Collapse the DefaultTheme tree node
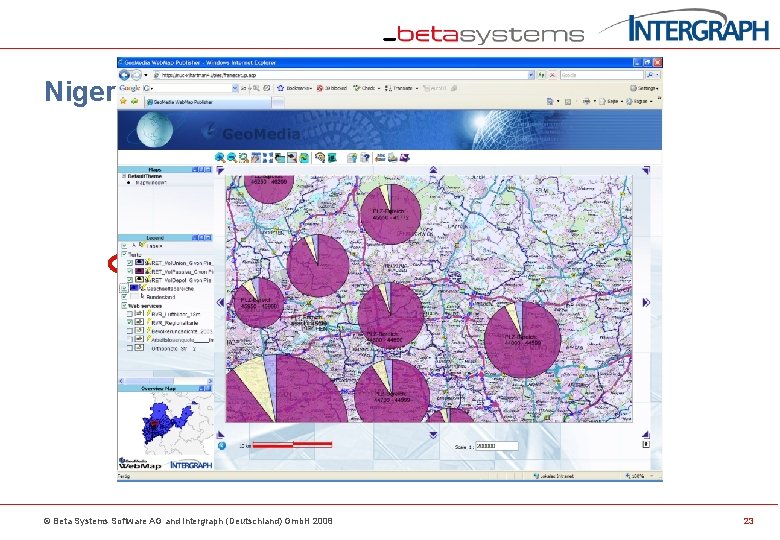The image size is (780, 540). click(x=123, y=176)
